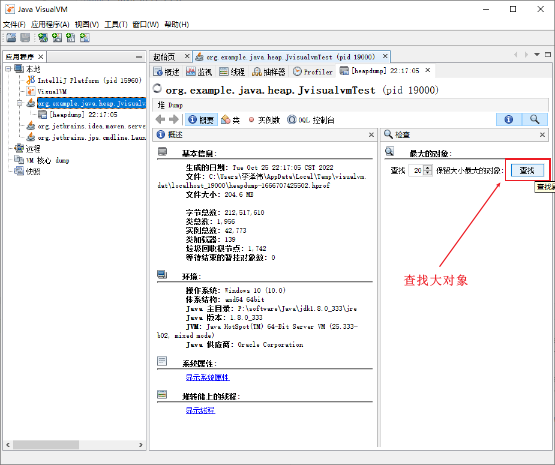Toggle the OQL 控制台 view button
Viewport: 555px width, 465px height.
pyautogui.click(x=310, y=120)
